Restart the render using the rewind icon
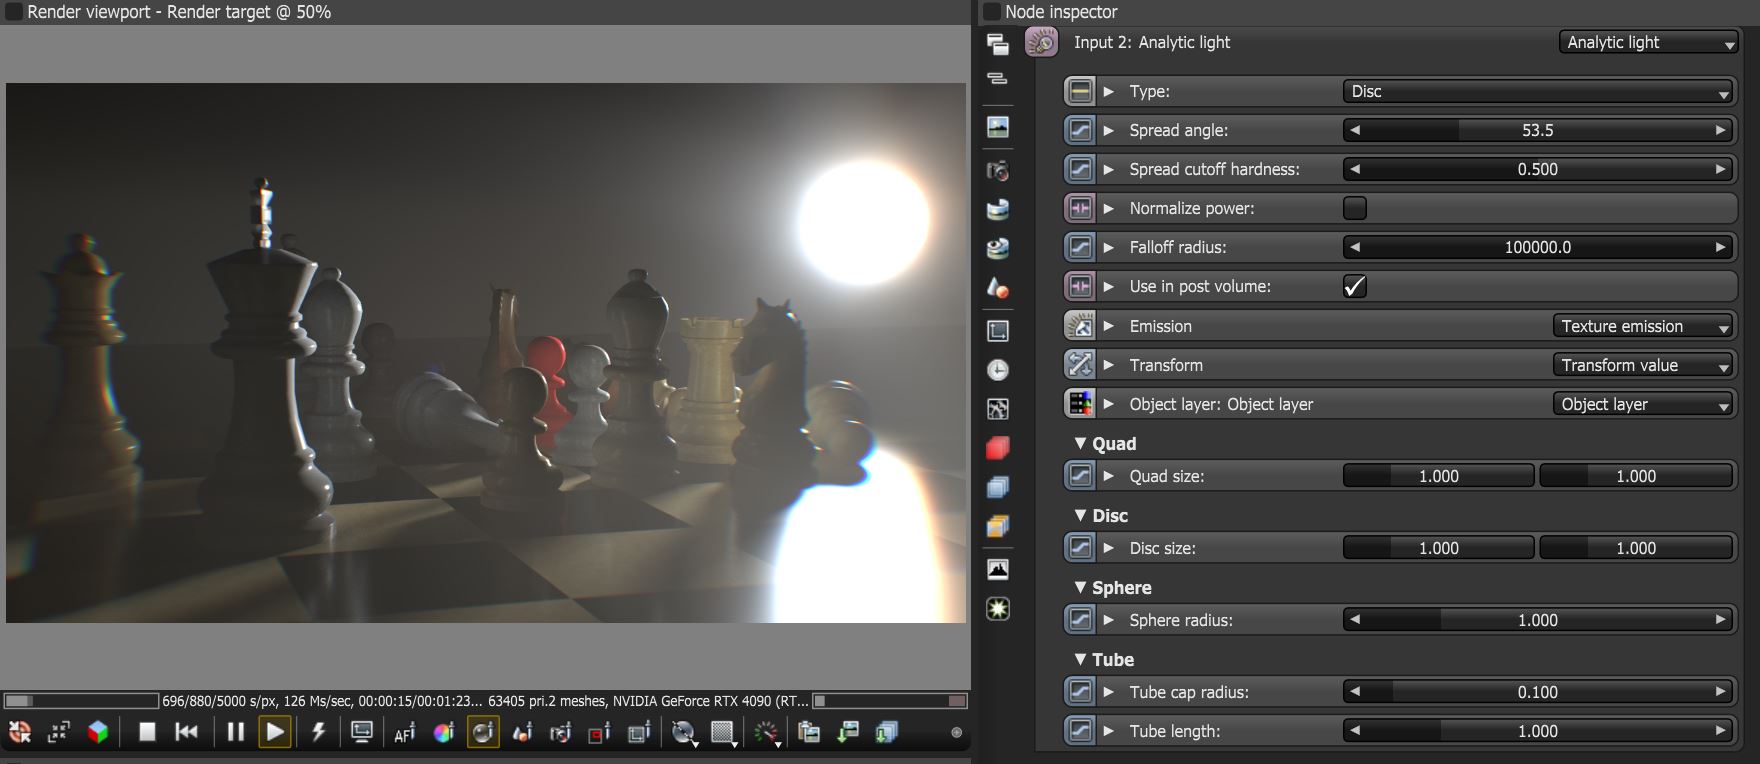The height and width of the screenshot is (764, 1760). 186,732
